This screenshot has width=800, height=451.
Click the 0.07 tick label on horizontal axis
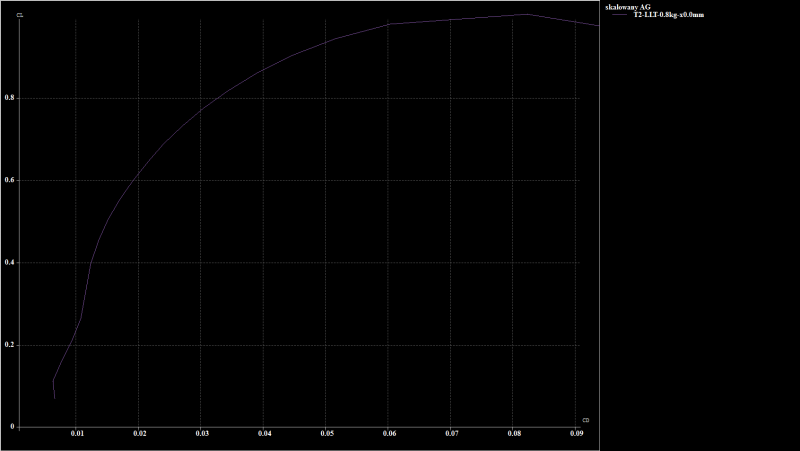point(452,434)
